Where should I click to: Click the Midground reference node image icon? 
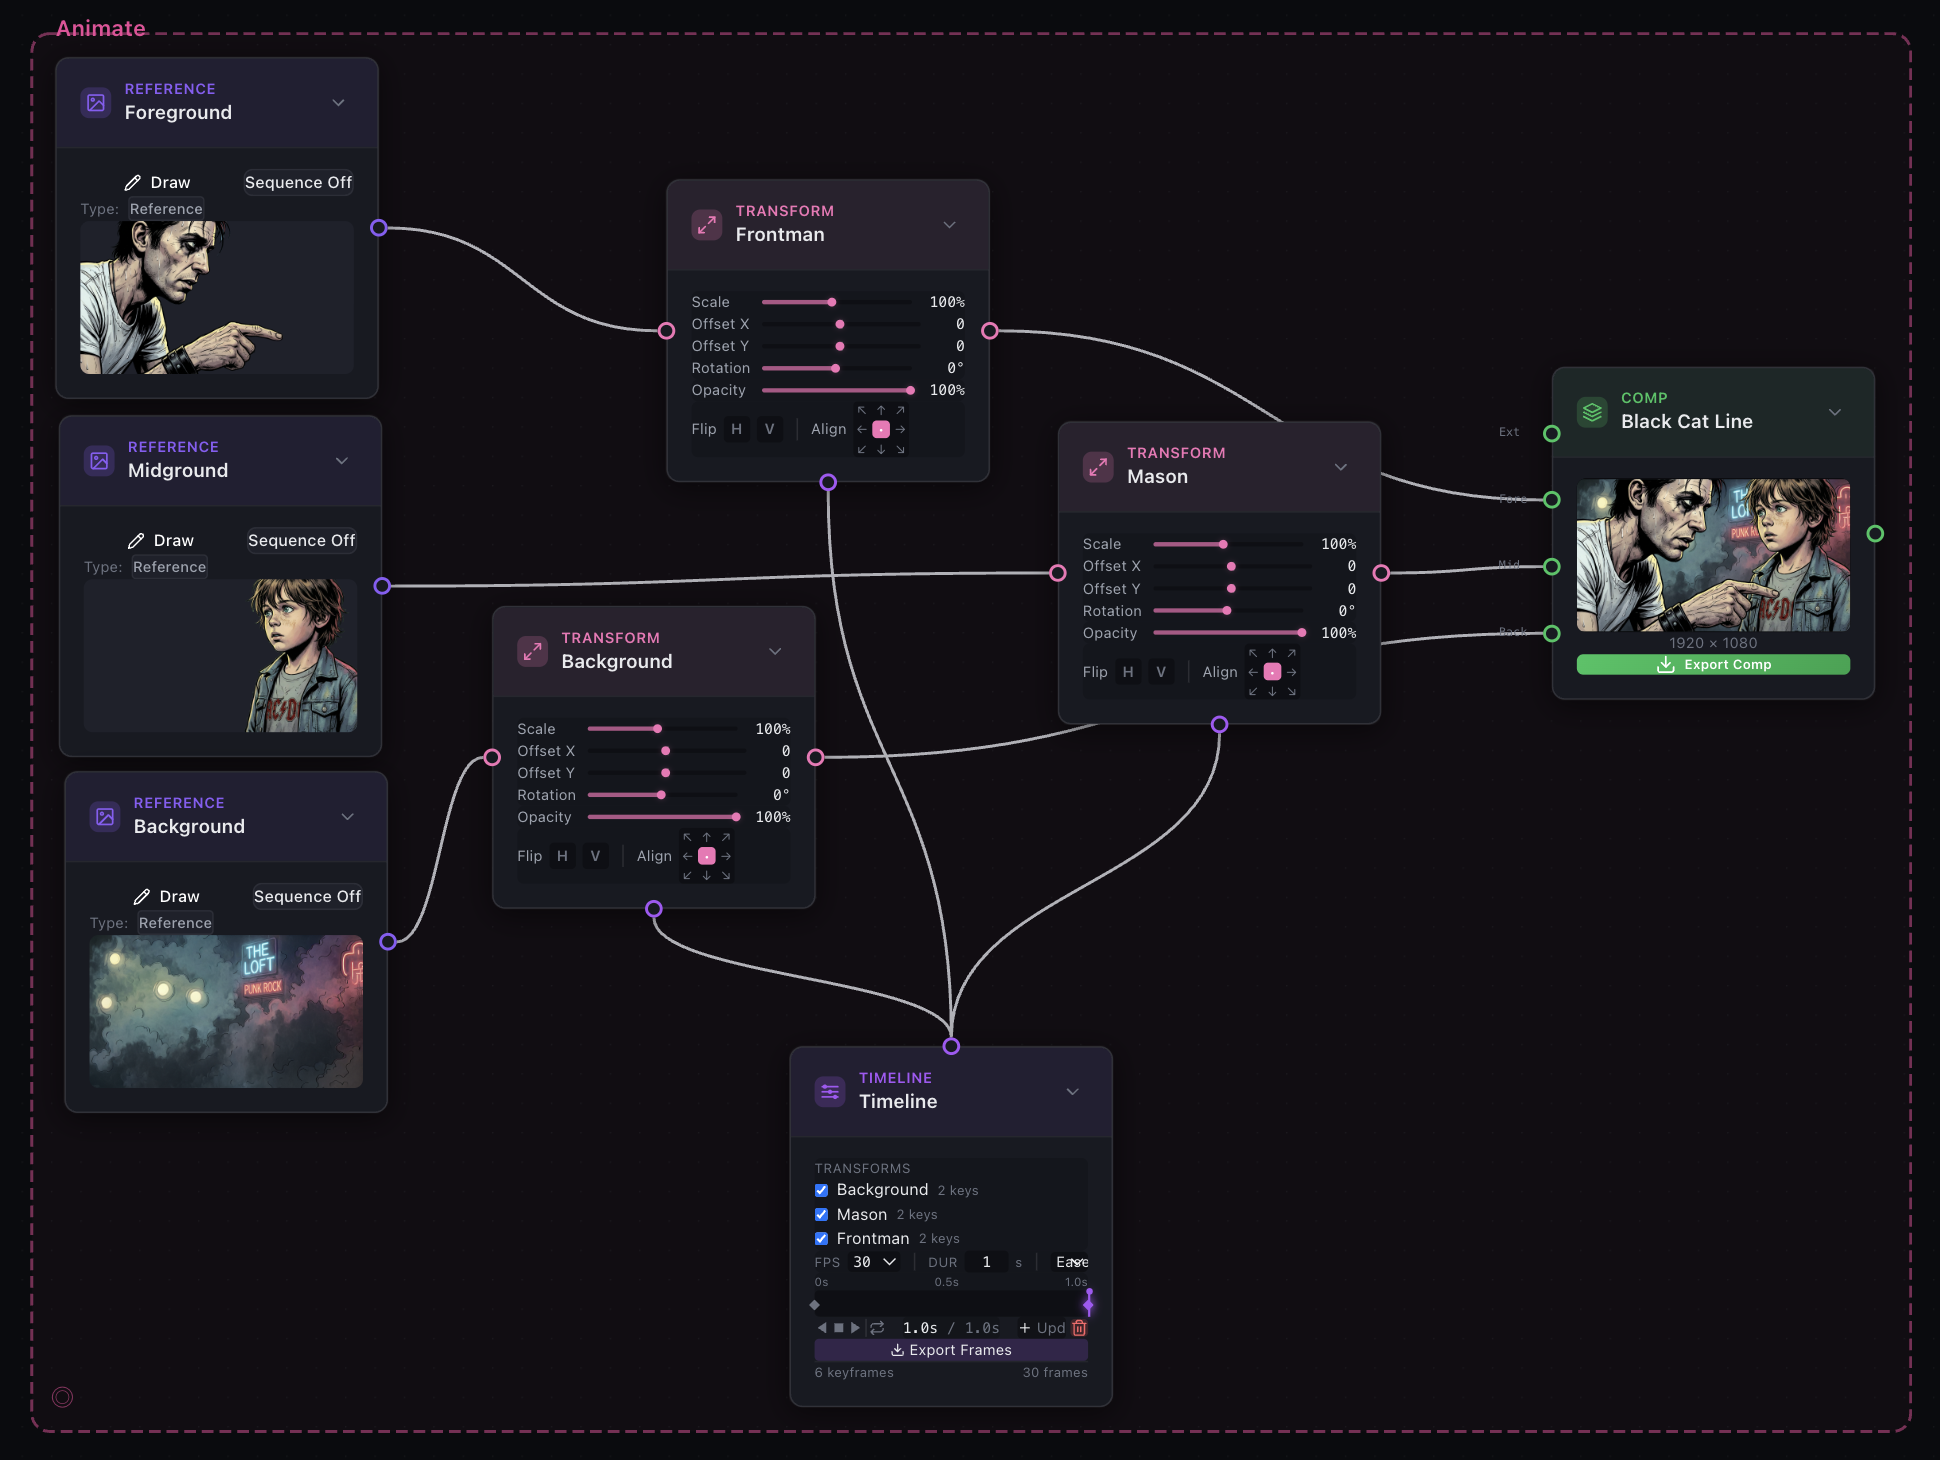click(100, 460)
